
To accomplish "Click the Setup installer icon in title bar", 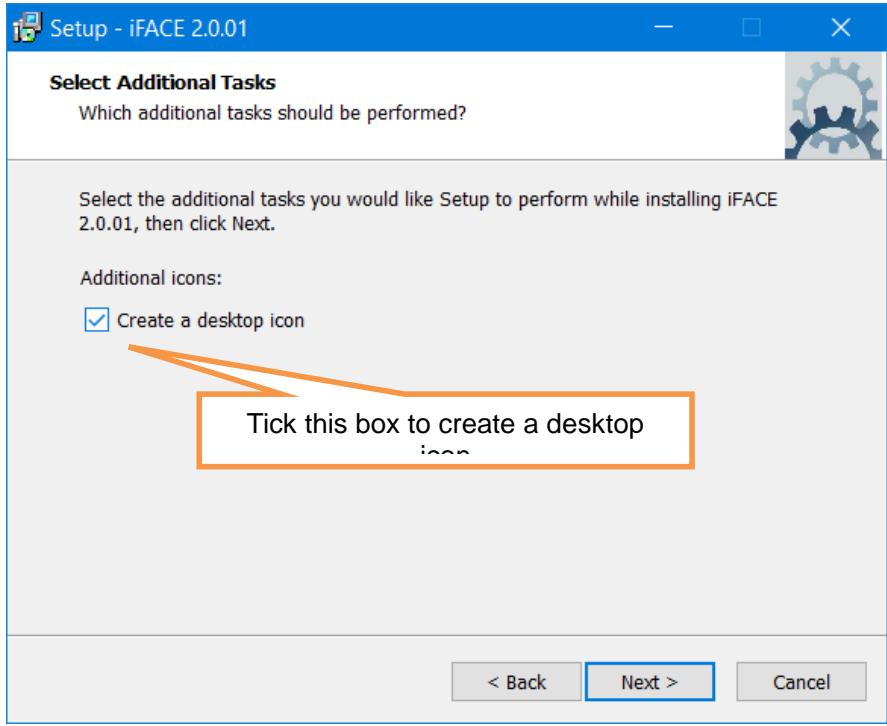I will click(x=27, y=27).
